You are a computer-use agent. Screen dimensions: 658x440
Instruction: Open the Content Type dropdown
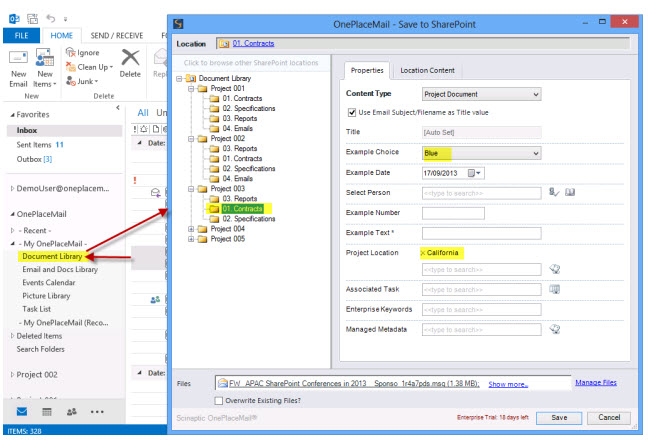[481, 94]
